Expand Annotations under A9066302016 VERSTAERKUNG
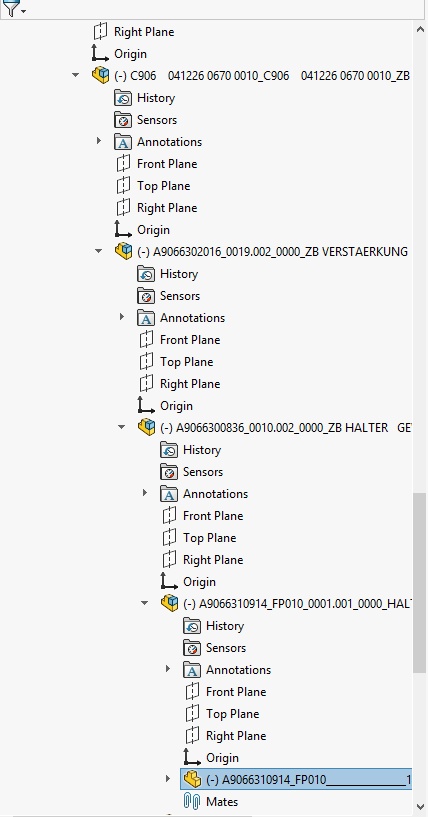428x817 pixels. tap(121, 317)
